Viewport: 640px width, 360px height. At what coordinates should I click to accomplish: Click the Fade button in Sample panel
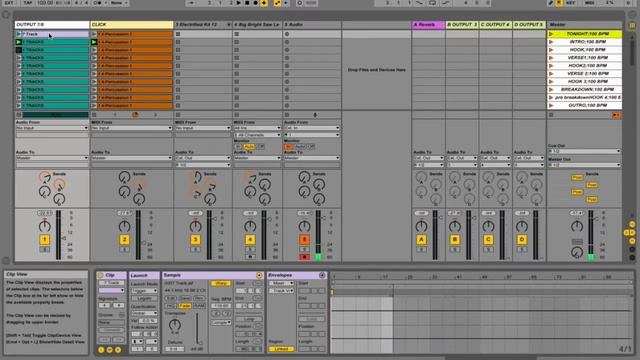pos(185,306)
